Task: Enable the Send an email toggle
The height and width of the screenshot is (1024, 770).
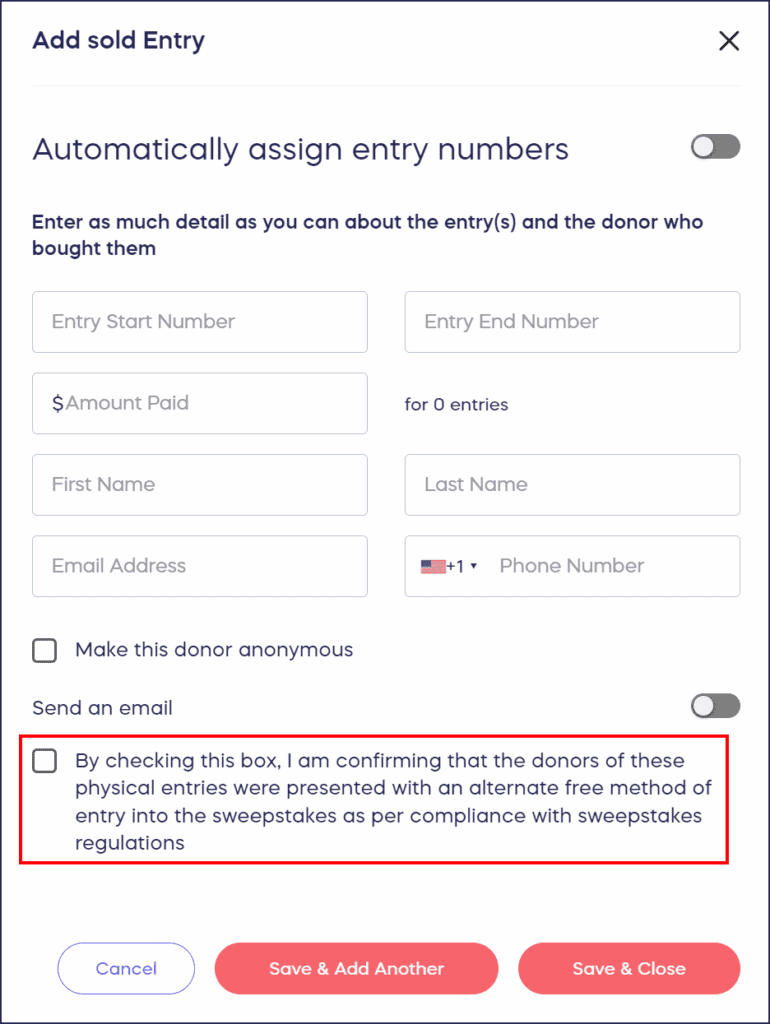Action: click(715, 707)
